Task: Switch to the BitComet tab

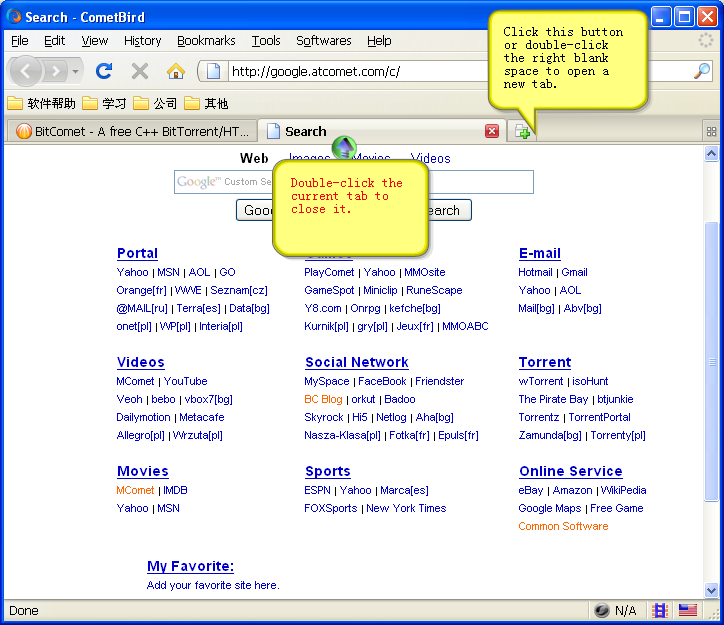Action: coord(132,132)
